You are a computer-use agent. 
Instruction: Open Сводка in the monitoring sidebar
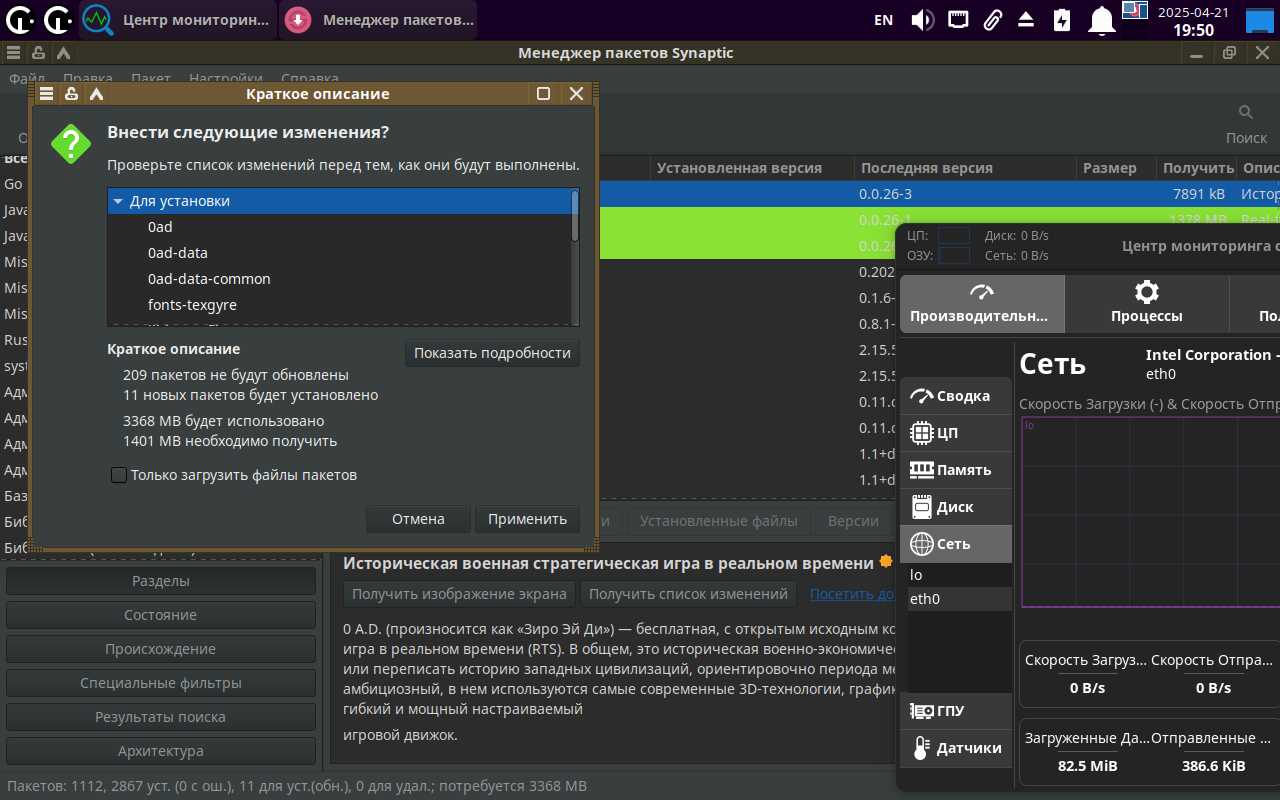[955, 396]
